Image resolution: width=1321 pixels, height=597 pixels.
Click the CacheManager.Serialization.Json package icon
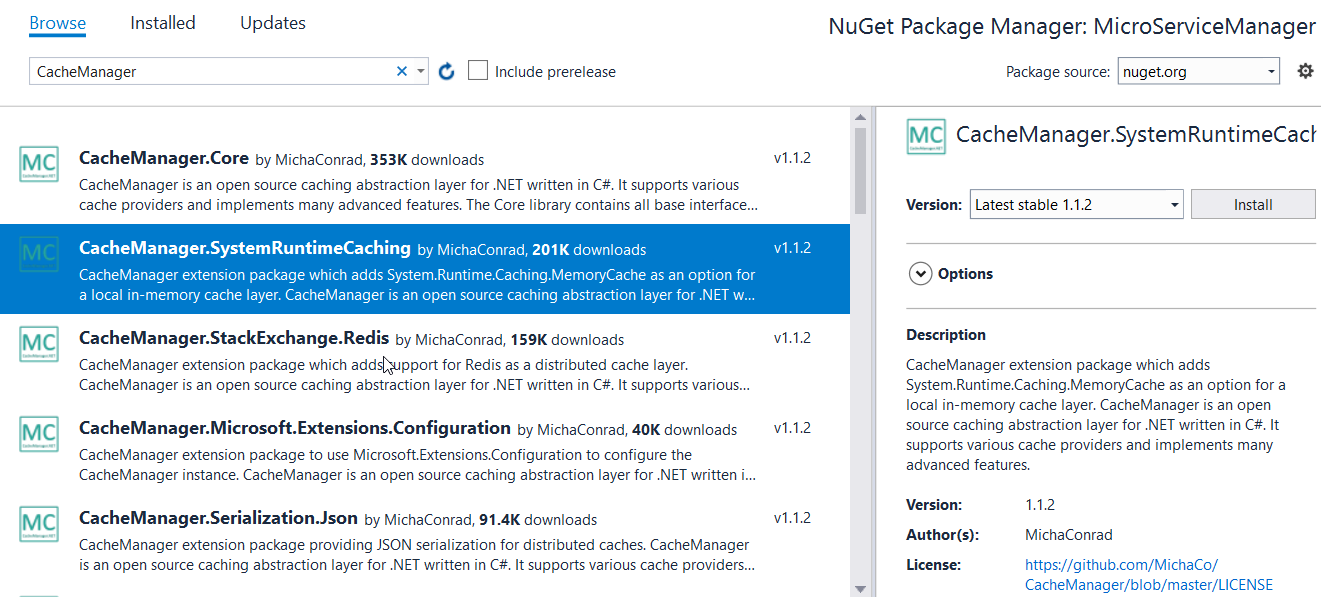click(x=39, y=524)
